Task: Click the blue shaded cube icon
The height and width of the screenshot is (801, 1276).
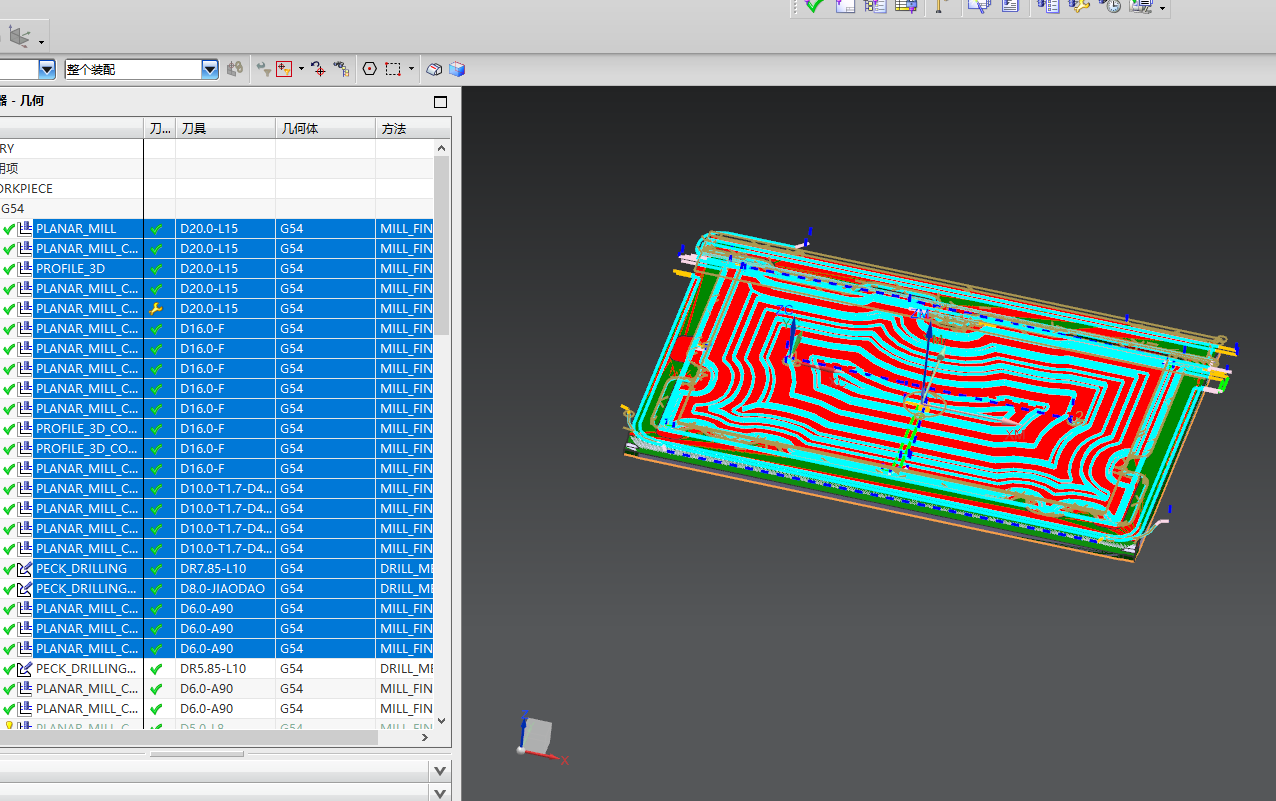Action: 457,69
